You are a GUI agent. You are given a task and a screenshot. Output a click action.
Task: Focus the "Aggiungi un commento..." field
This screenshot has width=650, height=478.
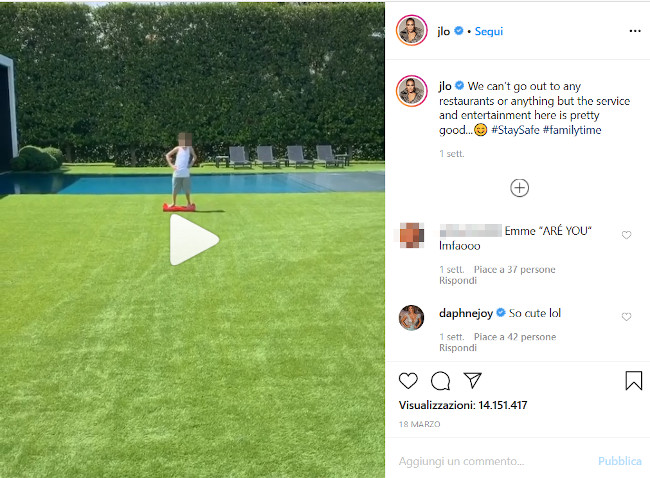(493, 461)
